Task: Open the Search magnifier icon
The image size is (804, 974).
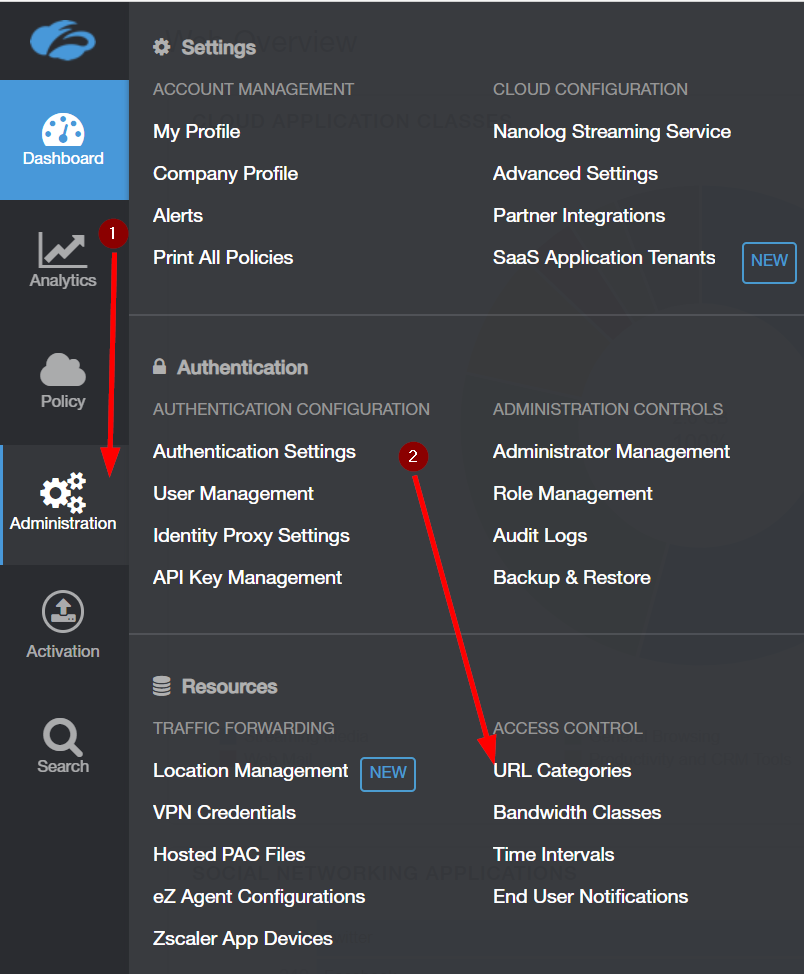Action: pyautogui.click(x=63, y=737)
